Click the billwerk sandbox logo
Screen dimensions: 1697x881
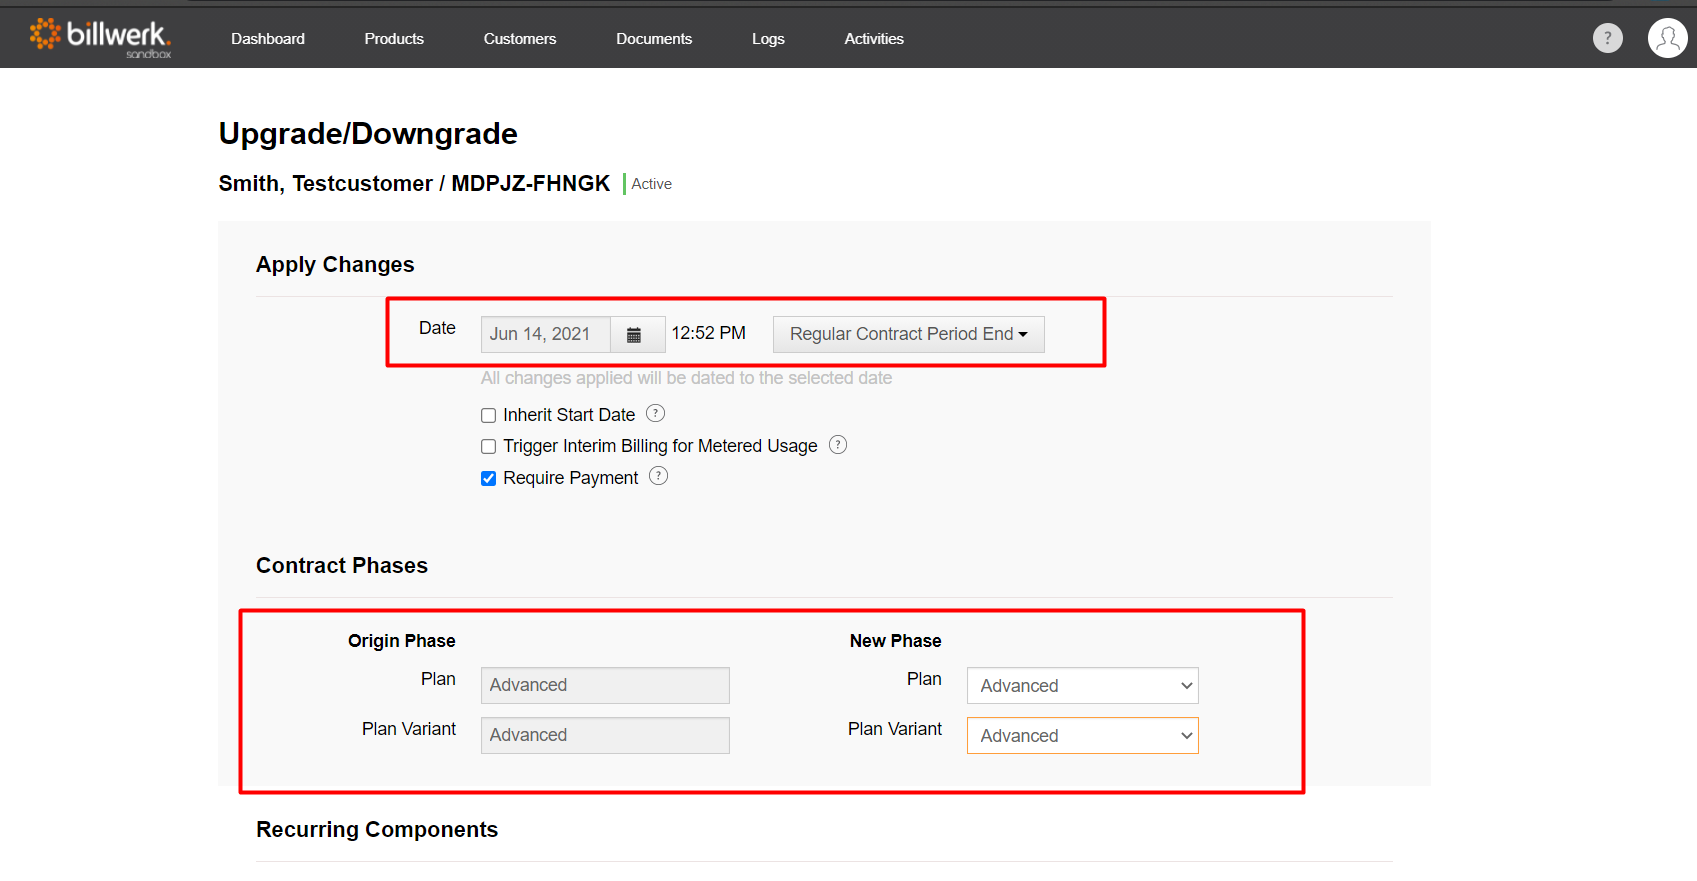point(100,38)
